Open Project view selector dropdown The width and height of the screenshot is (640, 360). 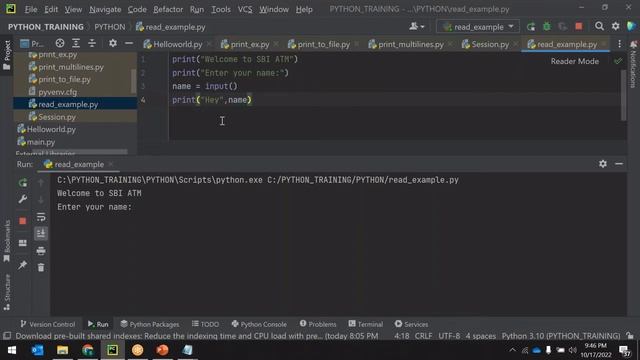32,44
